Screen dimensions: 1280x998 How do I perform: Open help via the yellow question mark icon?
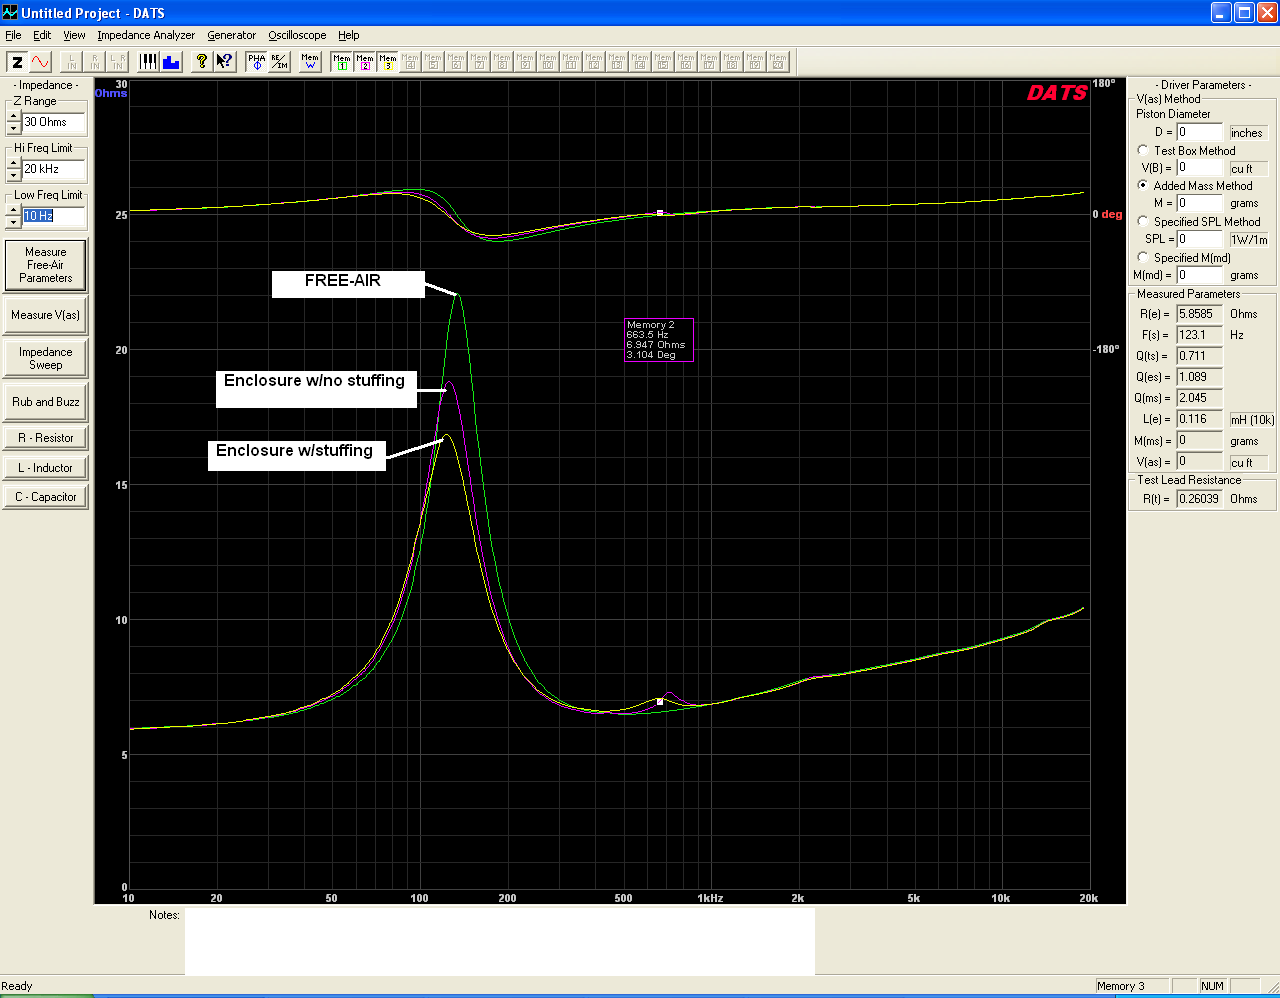pos(202,62)
